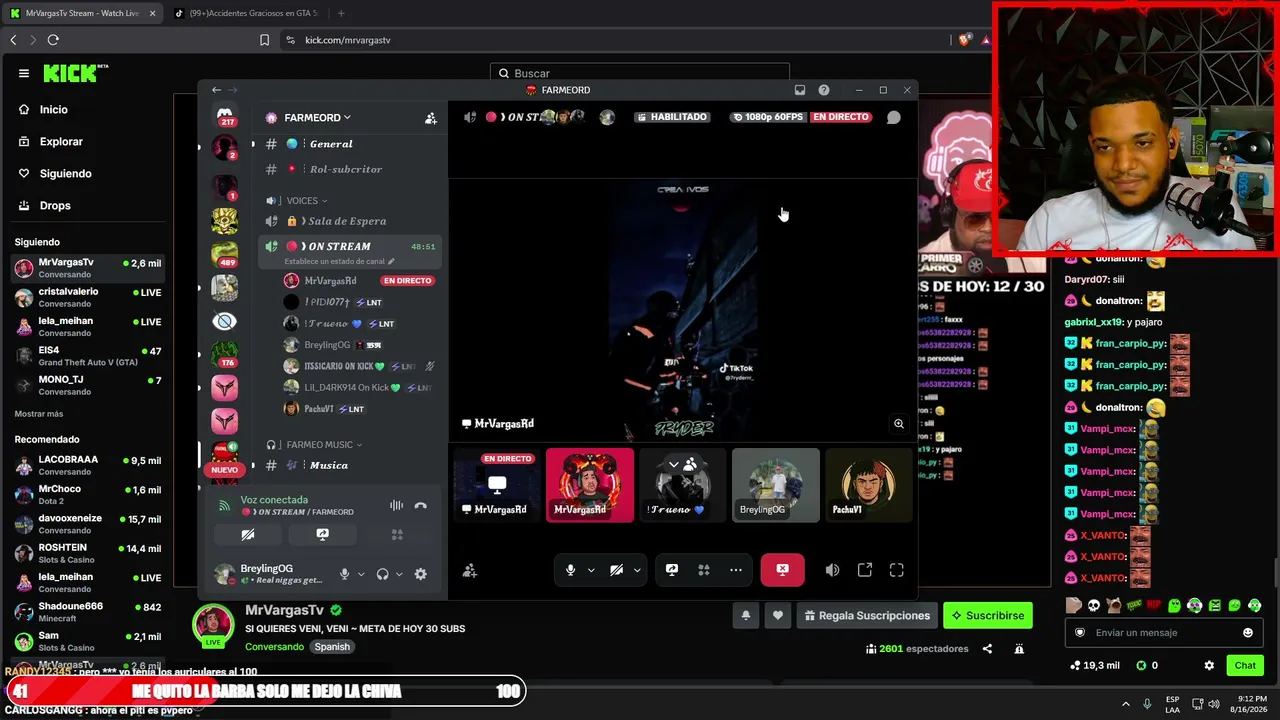The image size is (1280, 720).
Task: Share your screen from the voice panel
Action: (322, 535)
